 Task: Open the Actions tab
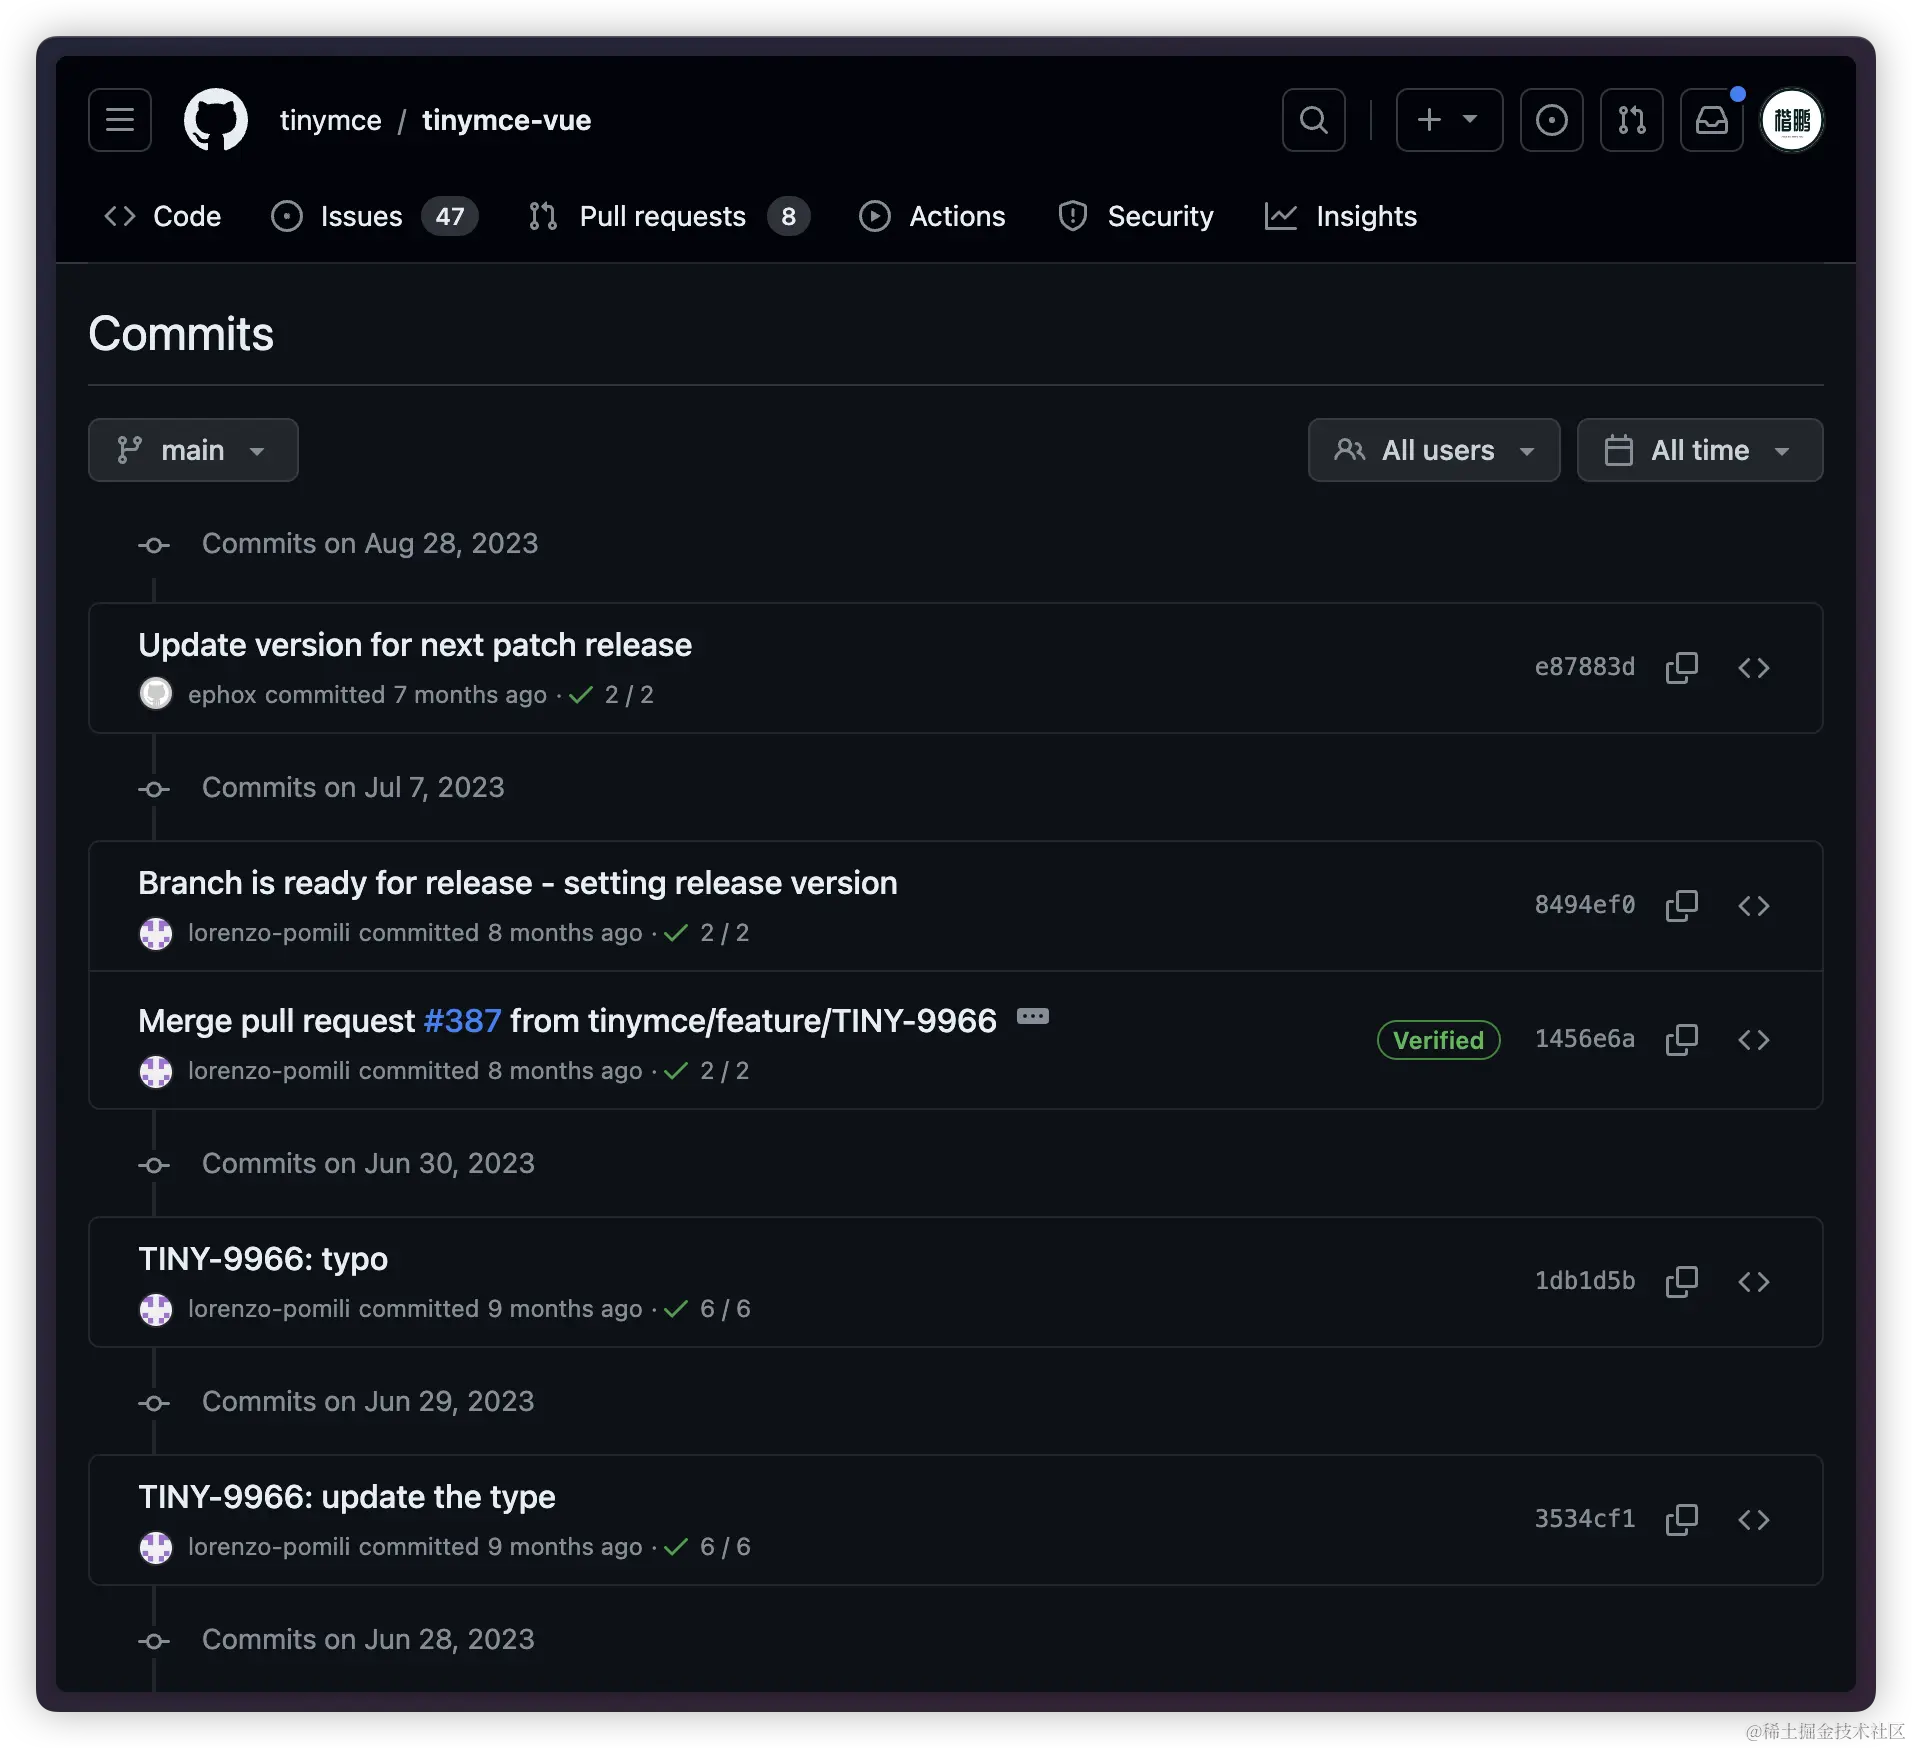932,216
